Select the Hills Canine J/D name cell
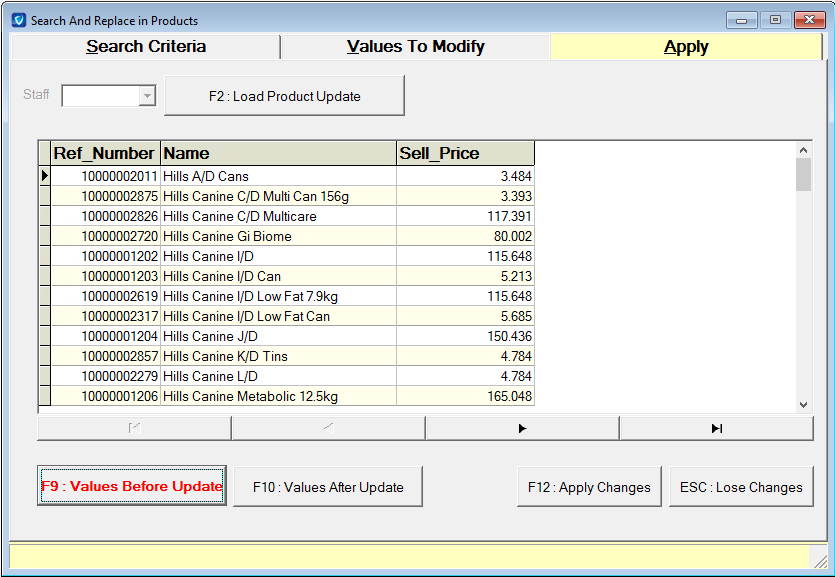Viewport: 835px width, 577px height. point(279,336)
